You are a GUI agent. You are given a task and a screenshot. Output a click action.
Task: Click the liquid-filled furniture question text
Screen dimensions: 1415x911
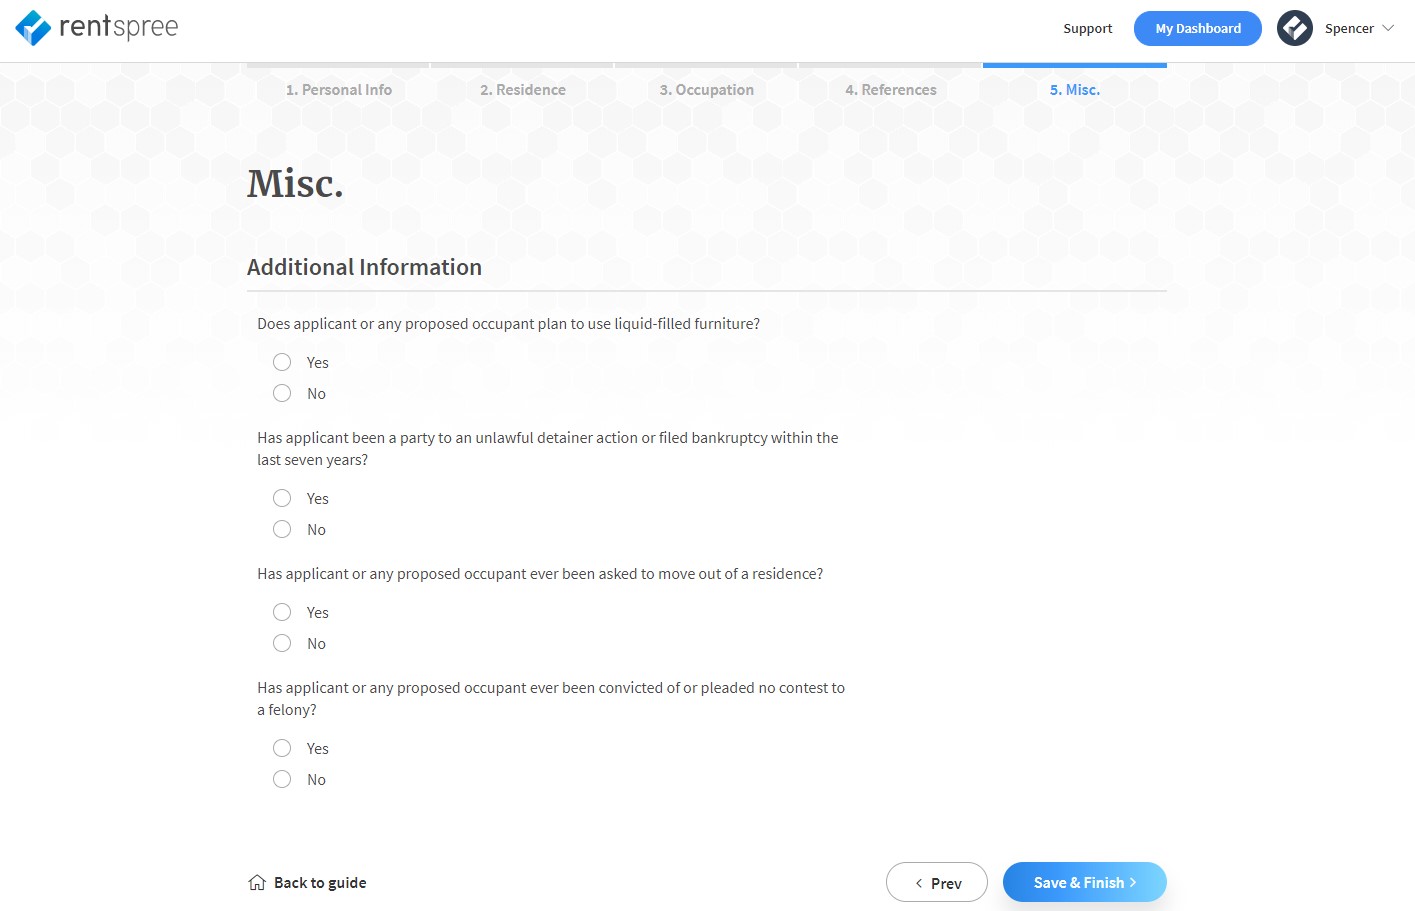pyautogui.click(x=508, y=324)
